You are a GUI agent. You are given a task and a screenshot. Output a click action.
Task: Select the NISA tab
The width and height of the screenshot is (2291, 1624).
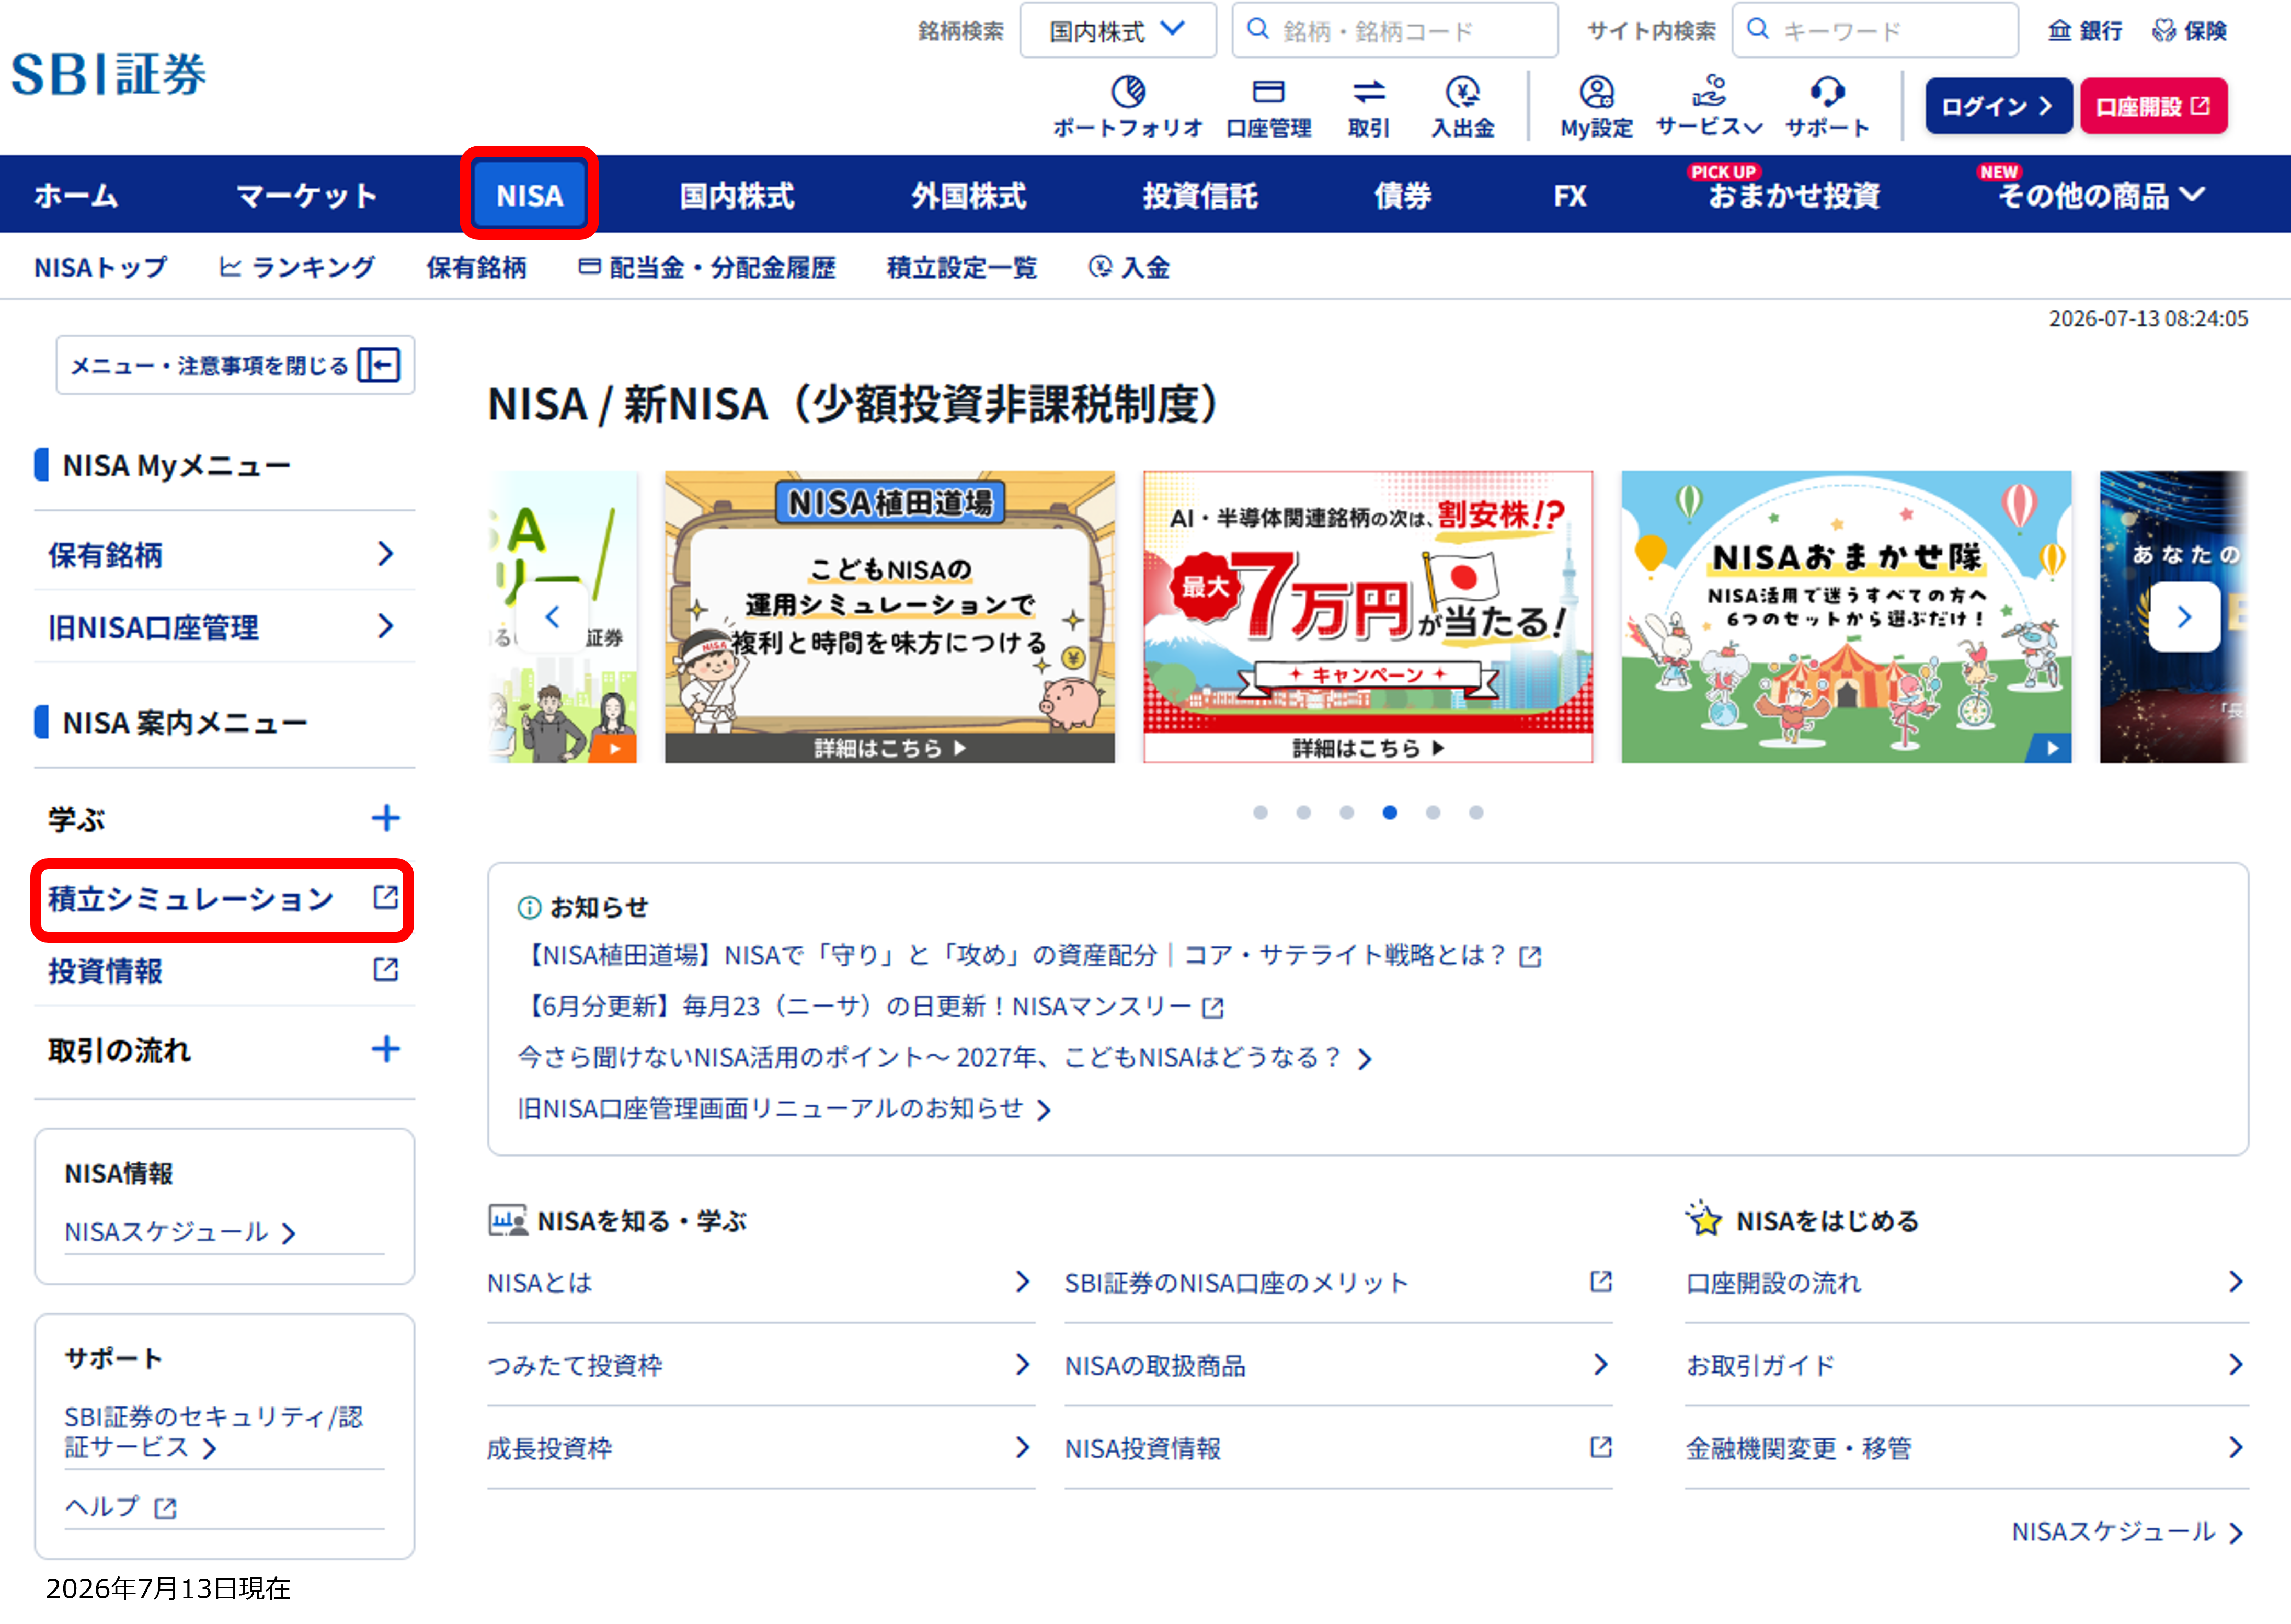tap(529, 194)
